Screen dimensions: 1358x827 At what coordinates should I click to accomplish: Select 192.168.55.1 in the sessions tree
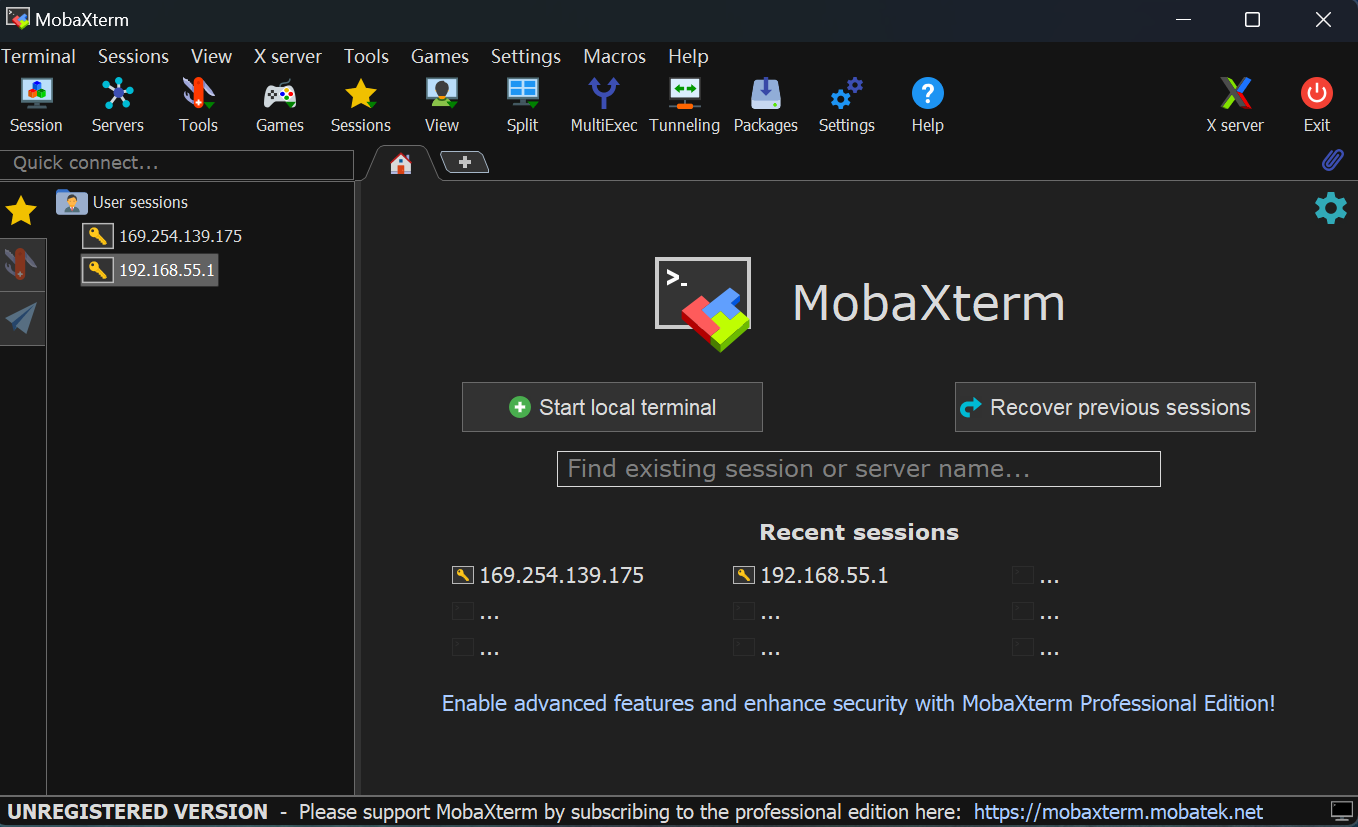(x=150, y=270)
